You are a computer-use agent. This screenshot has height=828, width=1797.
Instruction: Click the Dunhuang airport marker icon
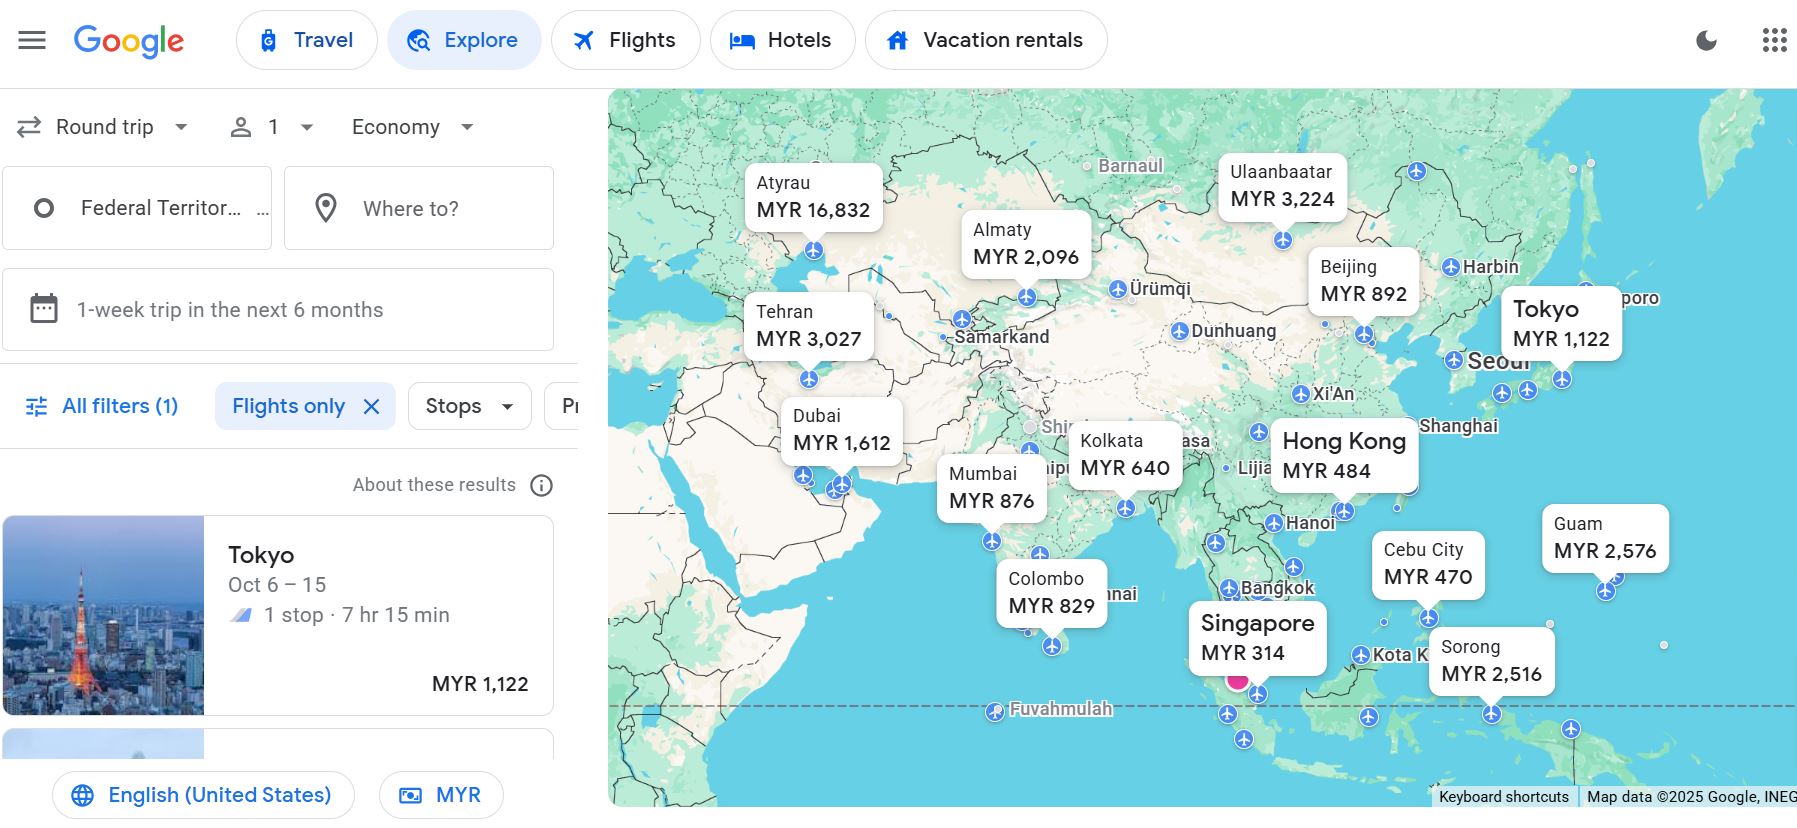(1180, 331)
